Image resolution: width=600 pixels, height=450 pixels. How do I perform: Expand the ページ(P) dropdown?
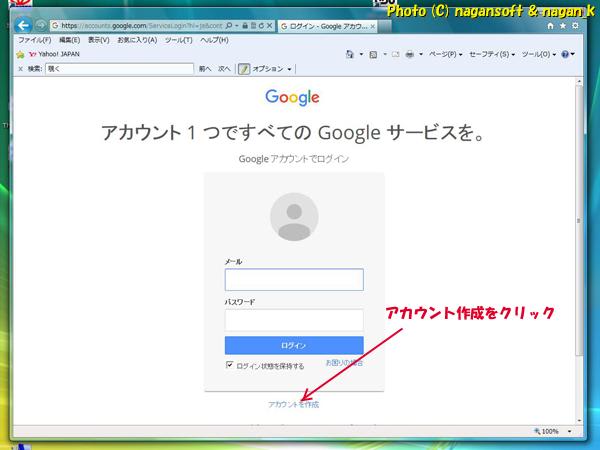[447, 54]
